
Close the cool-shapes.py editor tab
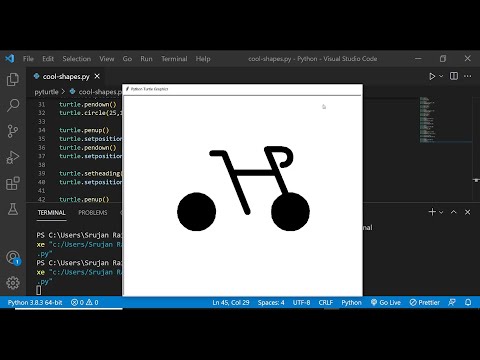click(x=97, y=76)
